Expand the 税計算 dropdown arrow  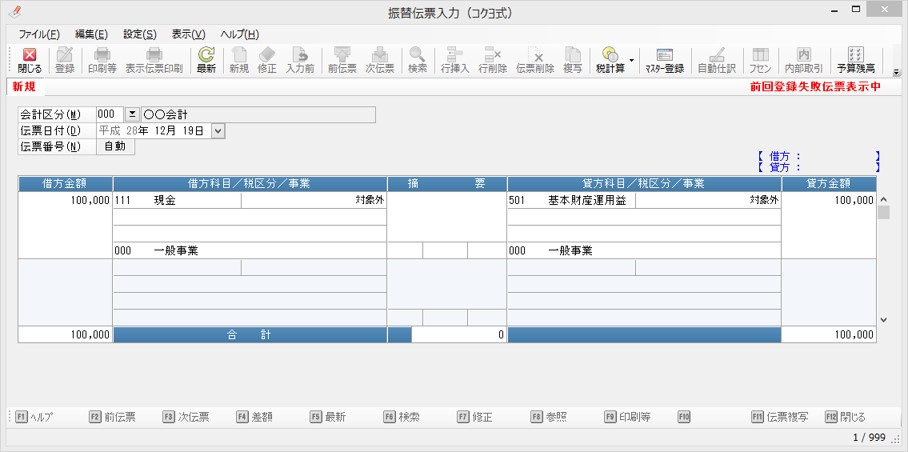632,60
